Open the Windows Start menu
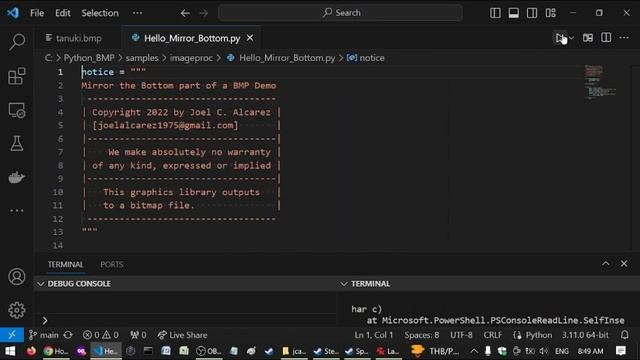This screenshot has width=640, height=360. coord(10,351)
